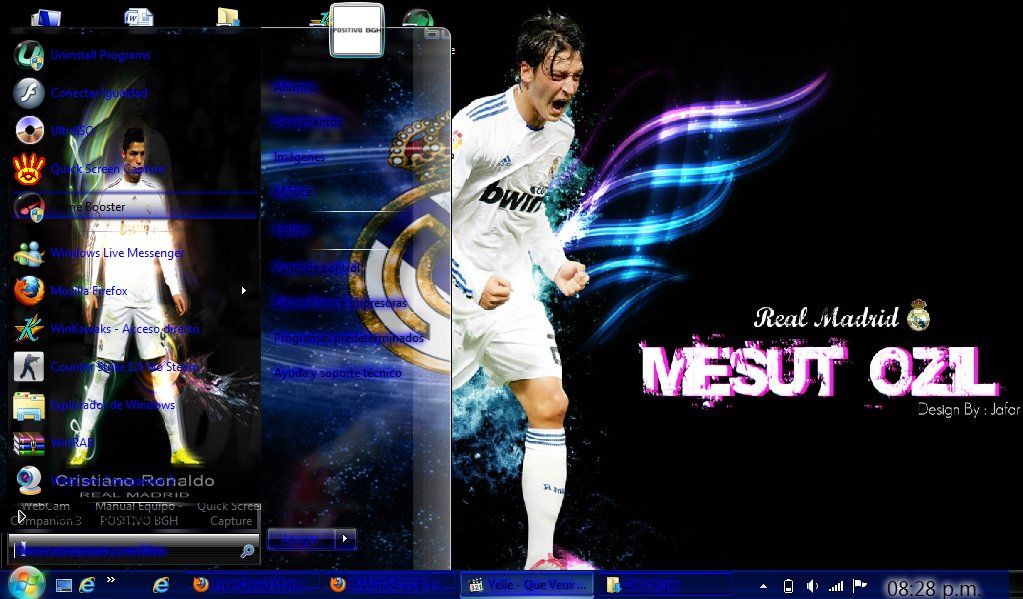Viewport: 1023px width, 599px height.
Task: Launch WinKawaks emulator shortcut
Action: click(124, 329)
